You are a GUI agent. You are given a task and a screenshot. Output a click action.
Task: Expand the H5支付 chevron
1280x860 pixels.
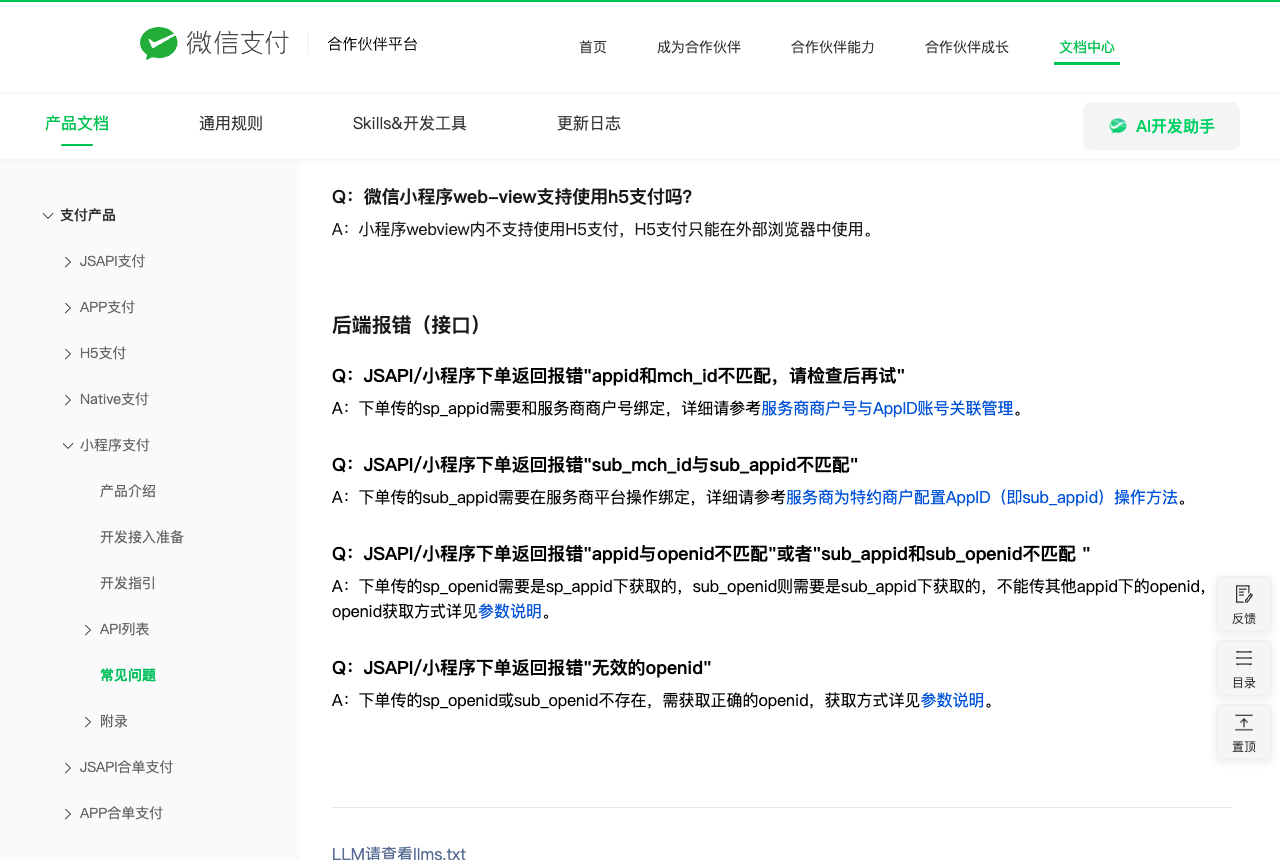coord(68,354)
